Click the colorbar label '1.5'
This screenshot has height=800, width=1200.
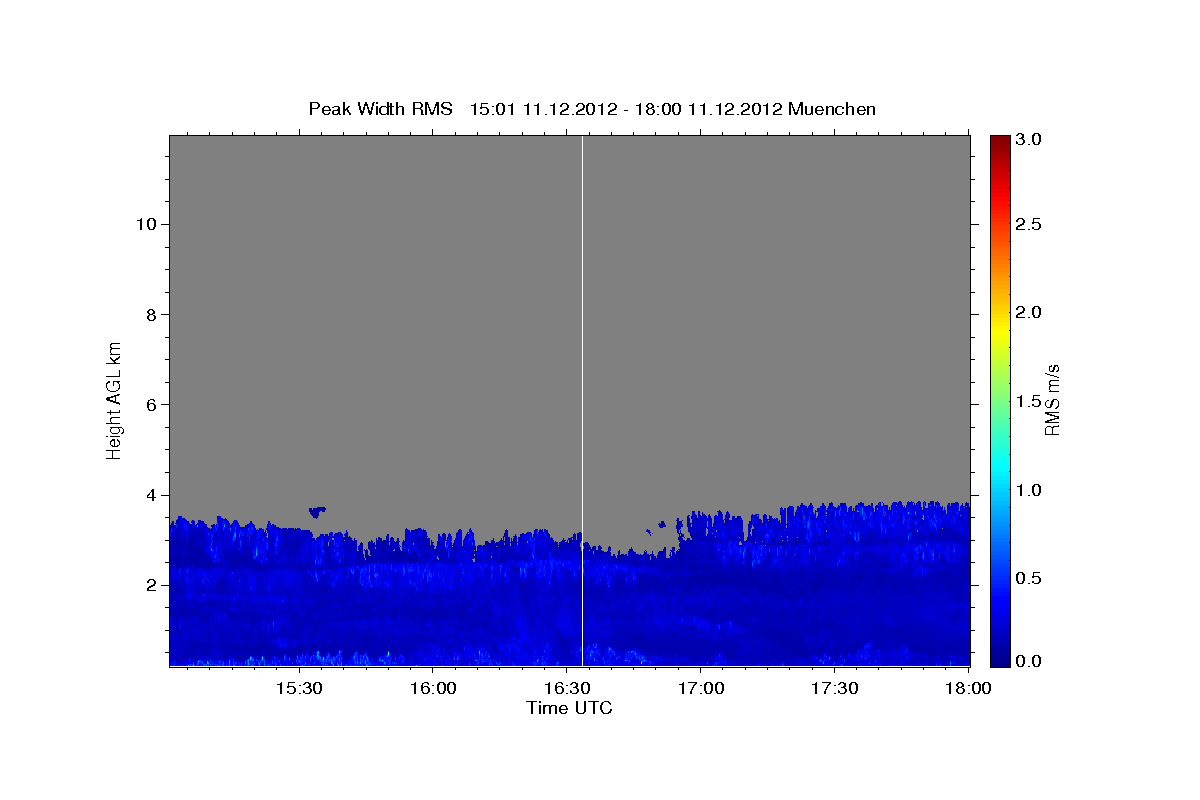pos(1031,401)
